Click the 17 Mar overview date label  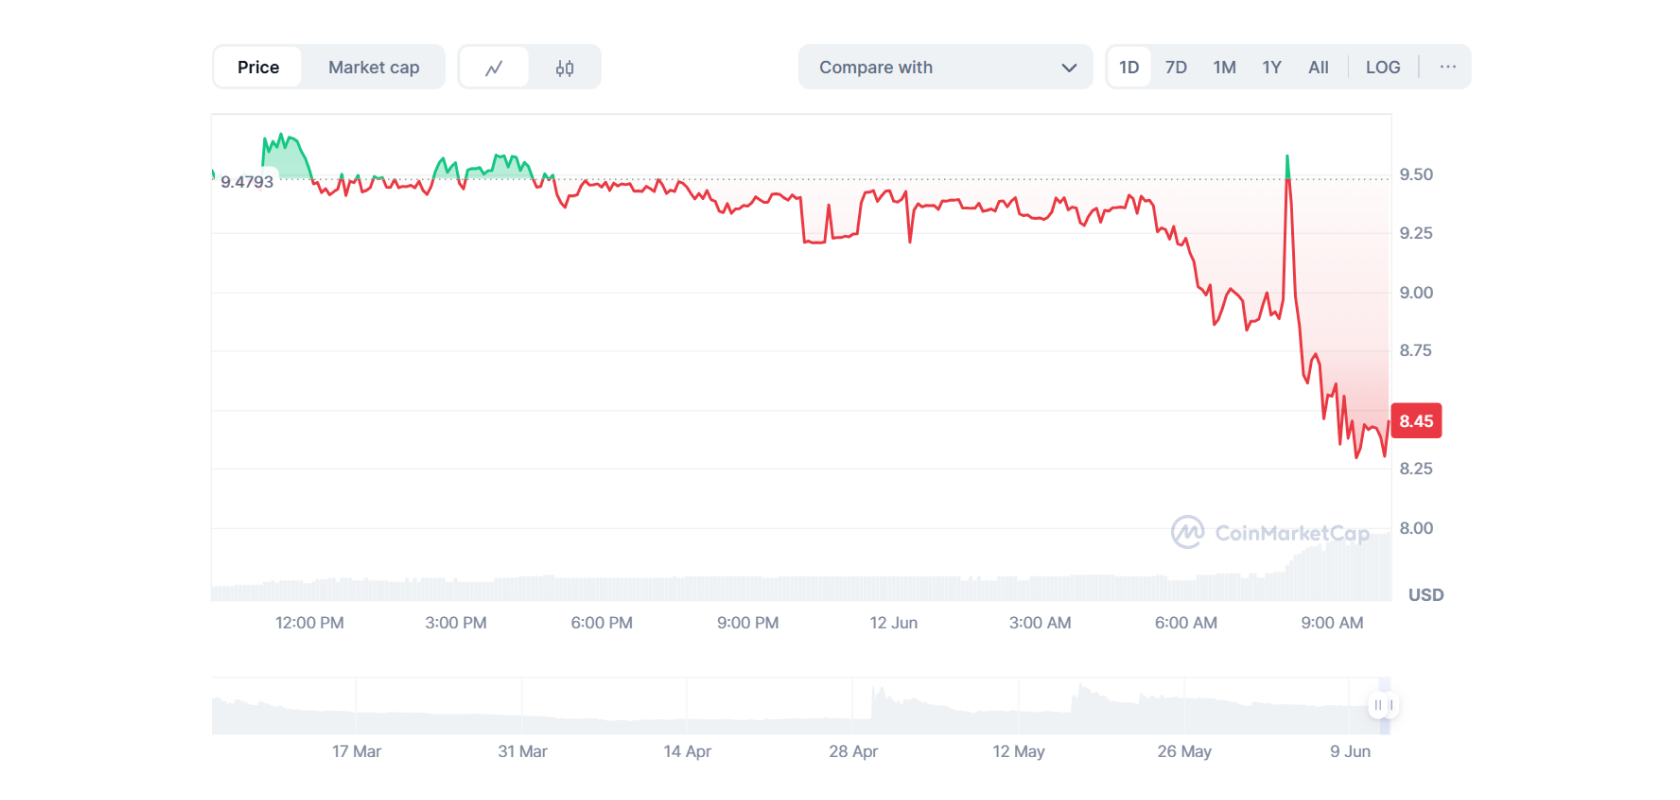pyautogui.click(x=356, y=751)
